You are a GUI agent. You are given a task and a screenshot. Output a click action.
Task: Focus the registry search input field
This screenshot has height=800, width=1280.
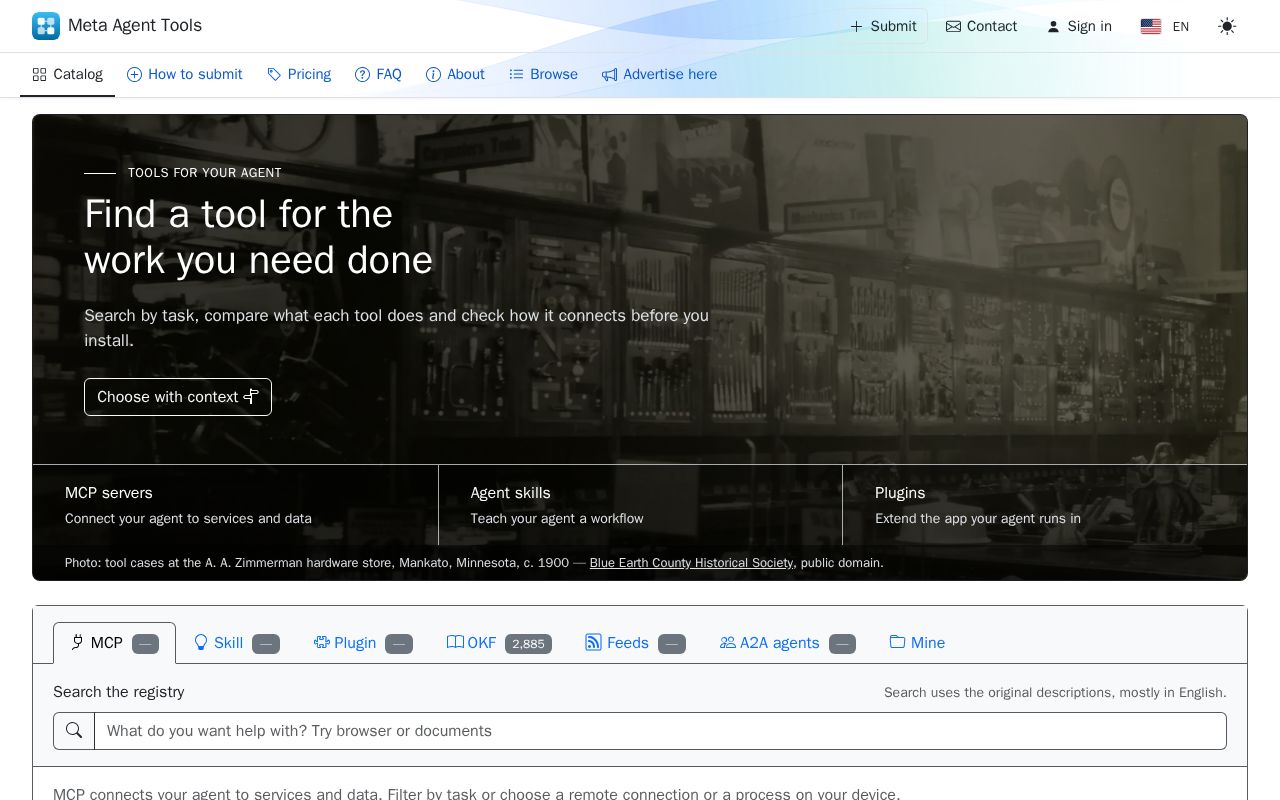(x=660, y=731)
